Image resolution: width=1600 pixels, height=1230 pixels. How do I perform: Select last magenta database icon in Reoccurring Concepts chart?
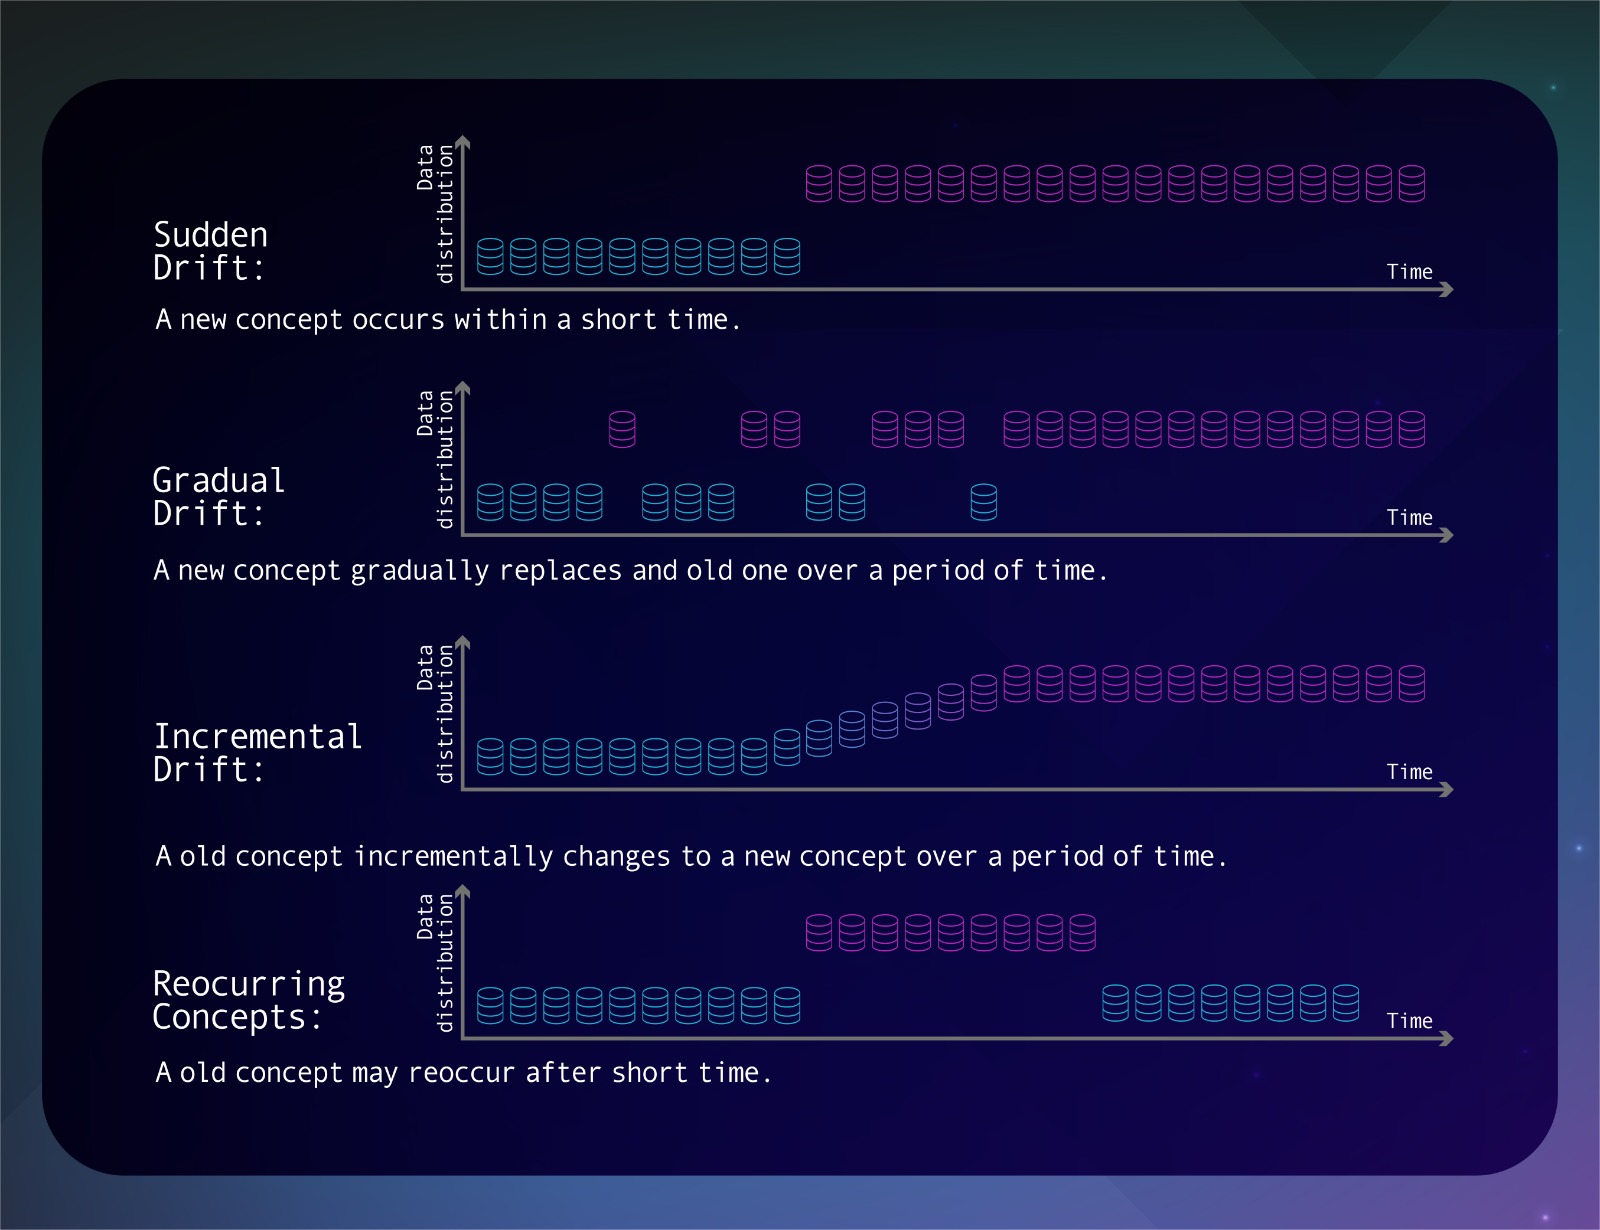pos(1083,932)
